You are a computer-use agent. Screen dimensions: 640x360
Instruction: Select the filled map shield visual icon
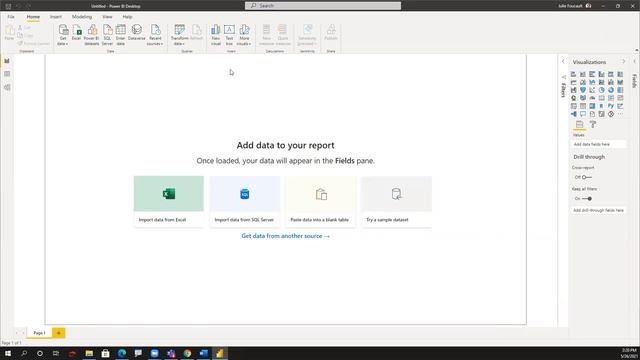tap(583, 90)
